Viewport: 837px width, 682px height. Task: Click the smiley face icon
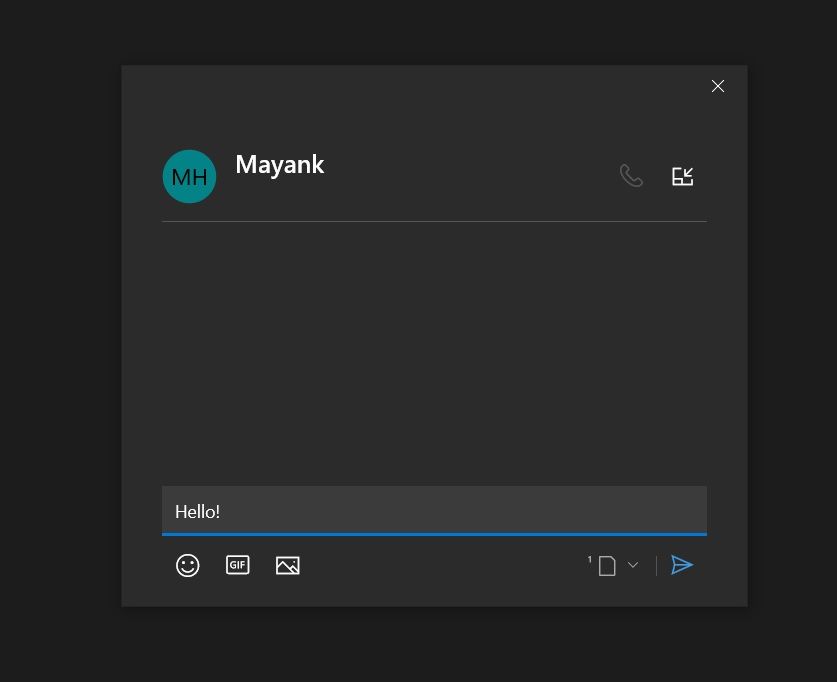[x=188, y=565]
